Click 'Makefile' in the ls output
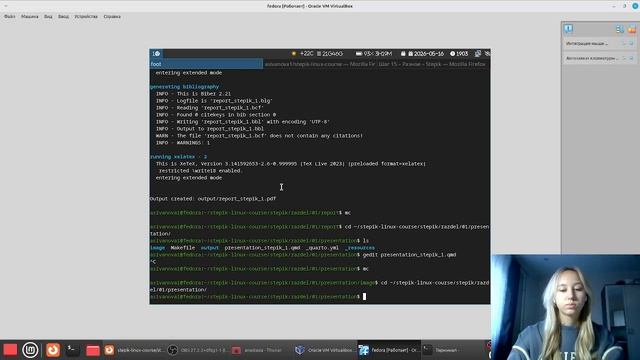 point(182,248)
